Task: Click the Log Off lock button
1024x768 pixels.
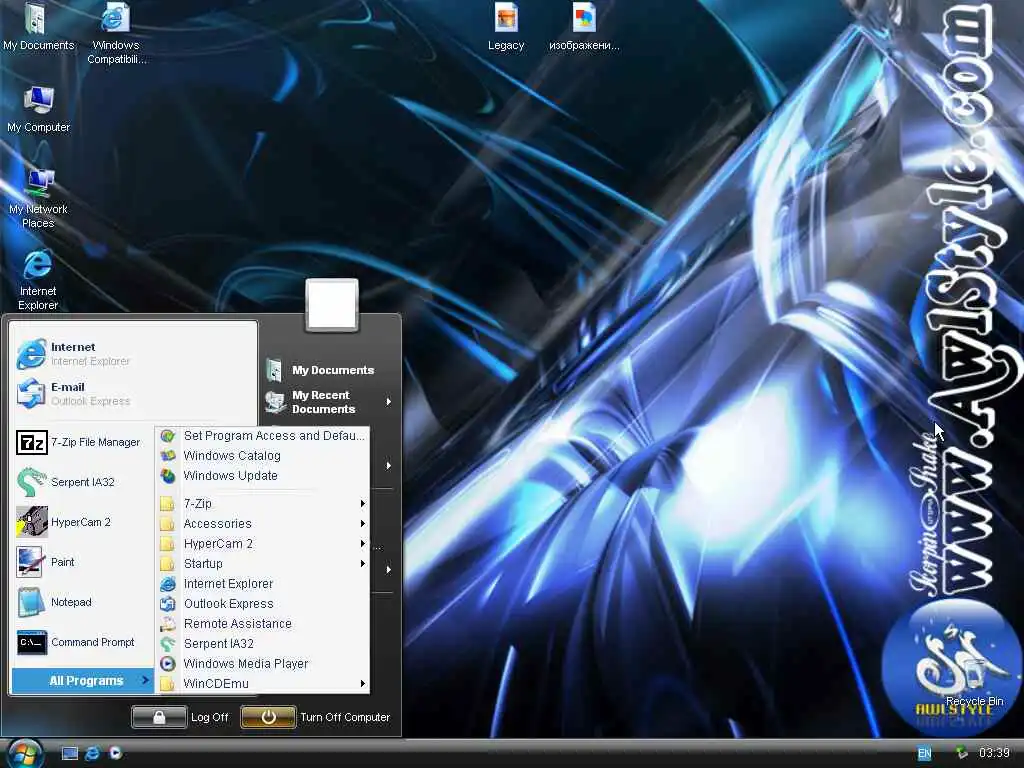Action: point(159,716)
